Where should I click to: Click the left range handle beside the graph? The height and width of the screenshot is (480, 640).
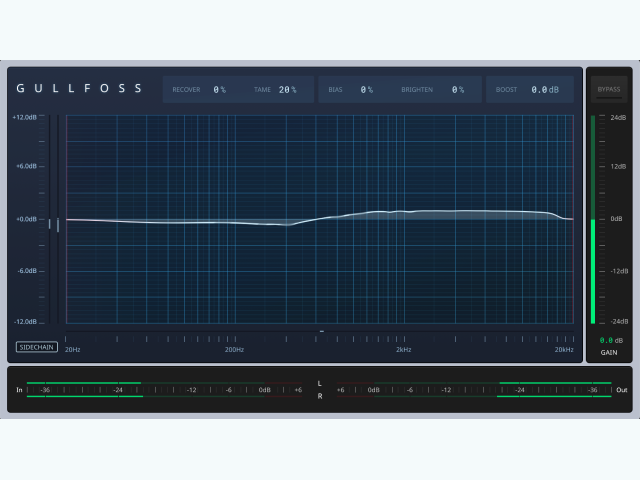point(50,224)
